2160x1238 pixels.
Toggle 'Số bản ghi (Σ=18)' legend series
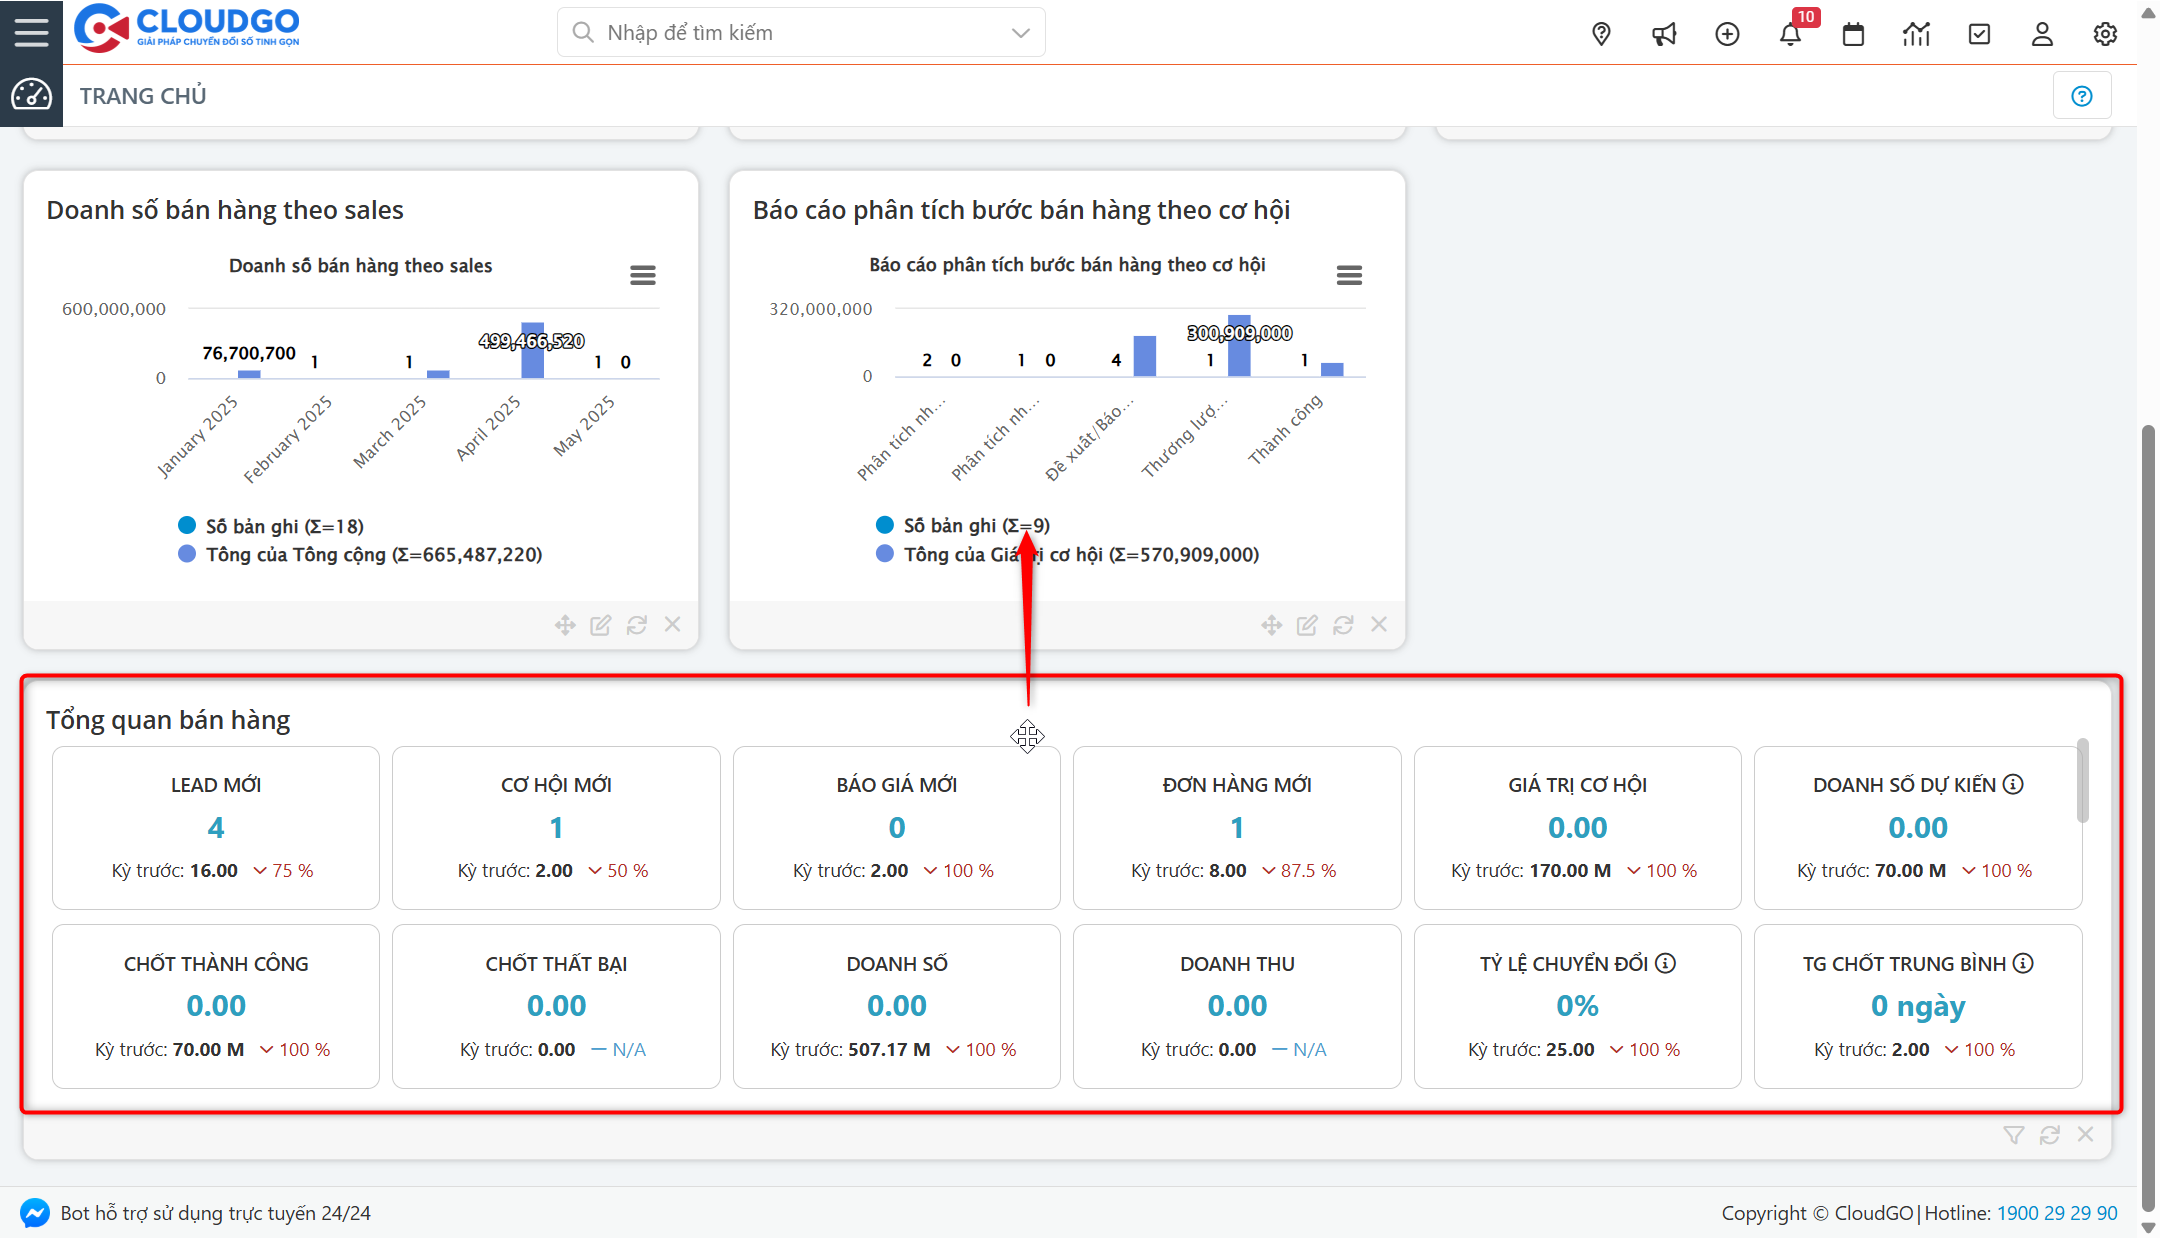click(x=284, y=526)
